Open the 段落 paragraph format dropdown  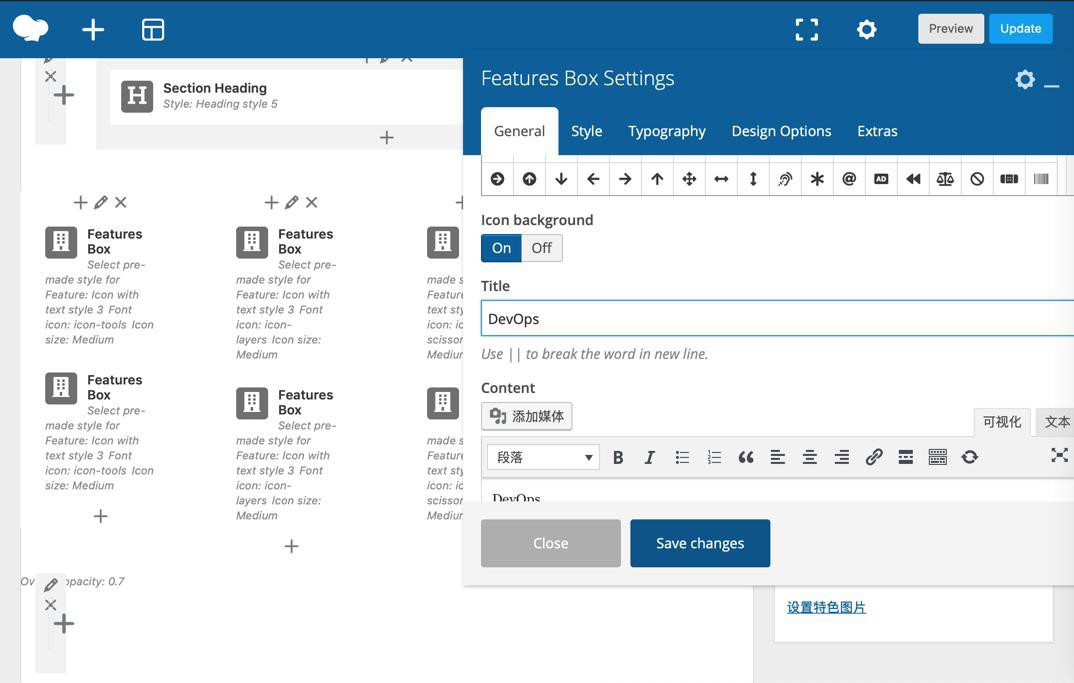[543, 457]
